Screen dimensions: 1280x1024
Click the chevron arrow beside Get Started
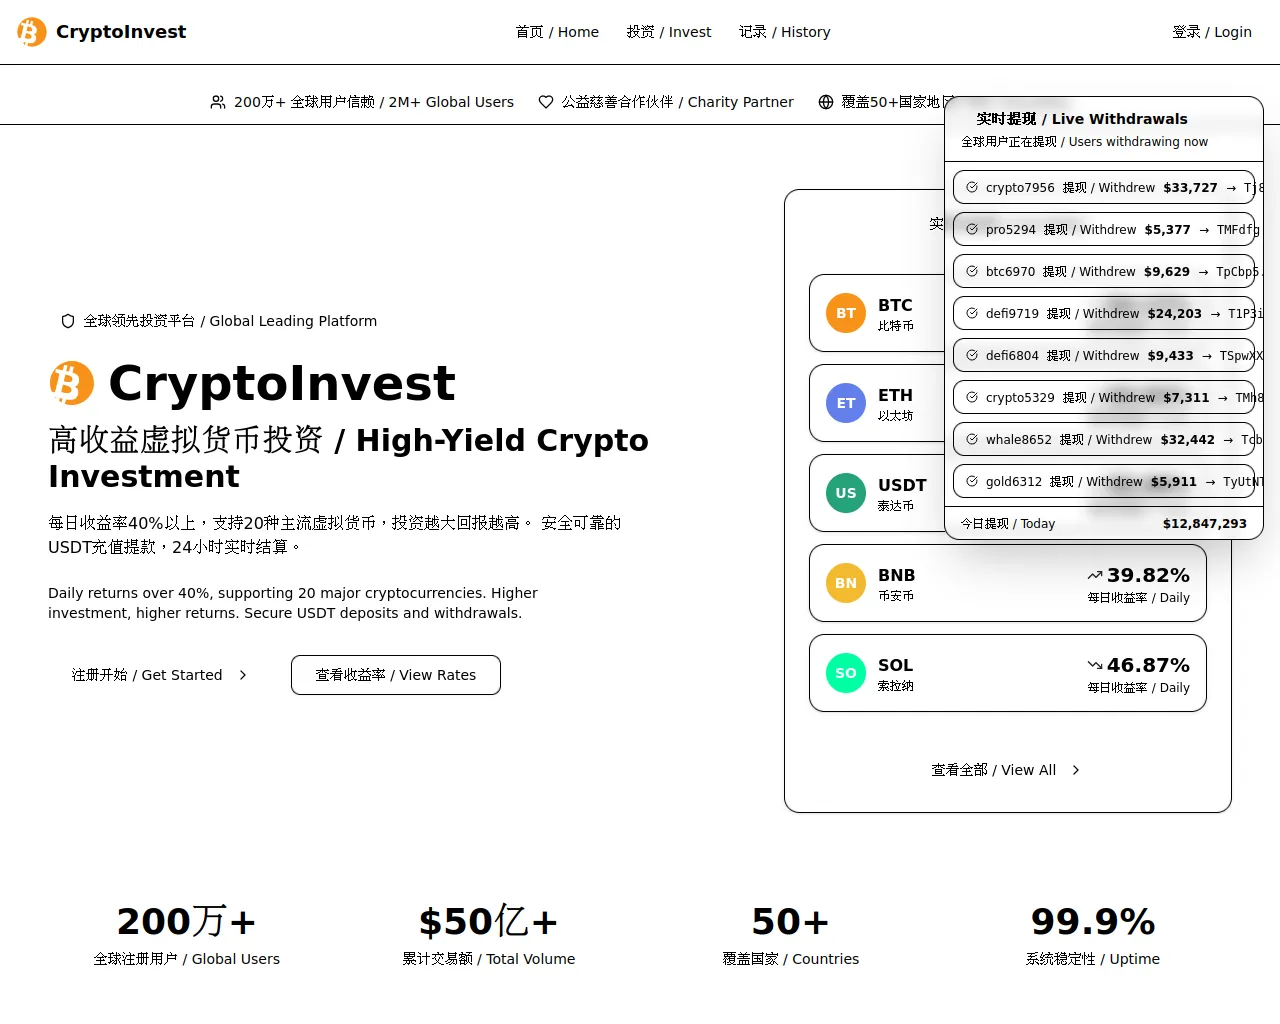[x=243, y=675]
